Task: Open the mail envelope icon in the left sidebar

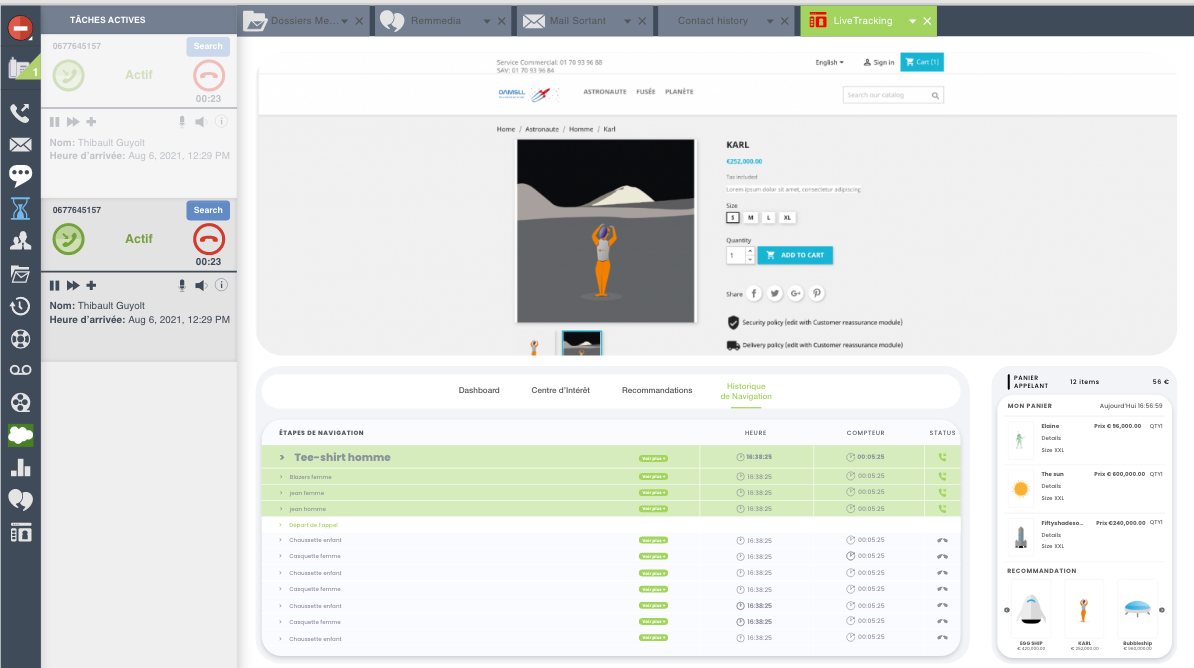Action: pyautogui.click(x=21, y=145)
